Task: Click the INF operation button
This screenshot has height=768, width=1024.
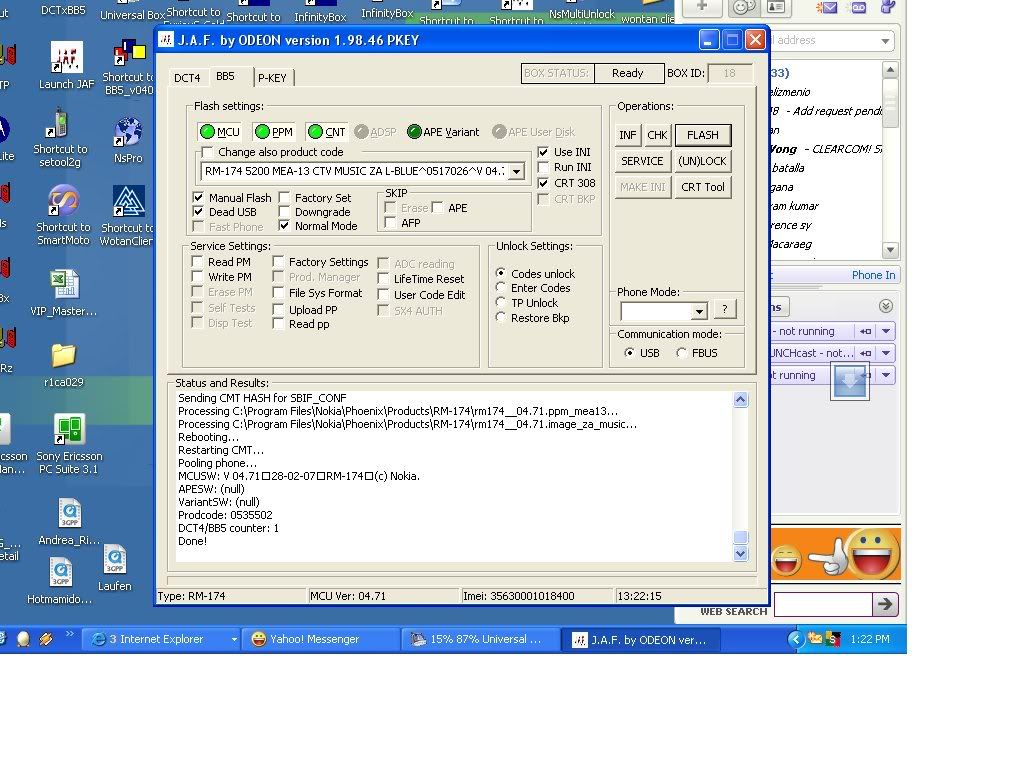Action: coord(628,135)
